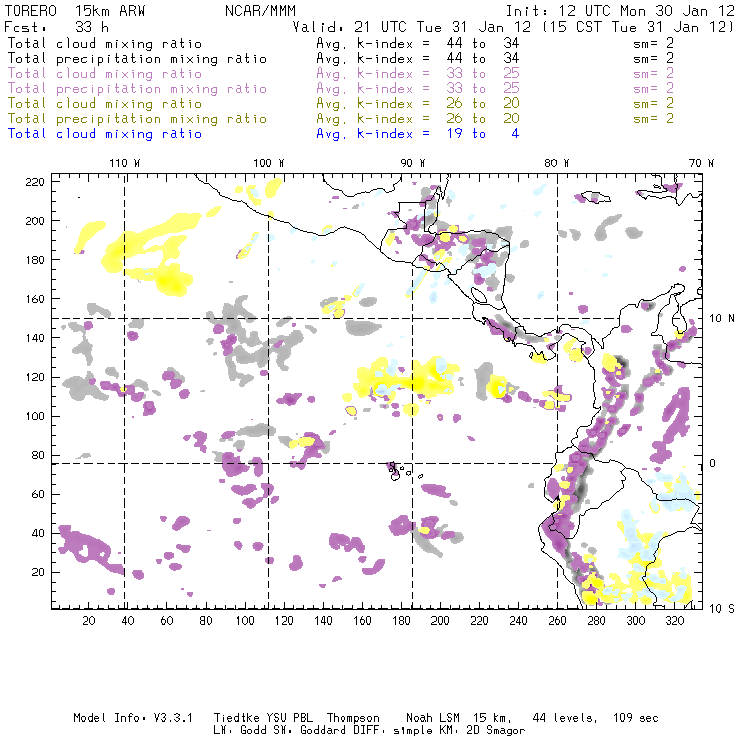This screenshot has height=740, width=740.
Task: Click the "100 W" longitude label
Action: [x=269, y=163]
